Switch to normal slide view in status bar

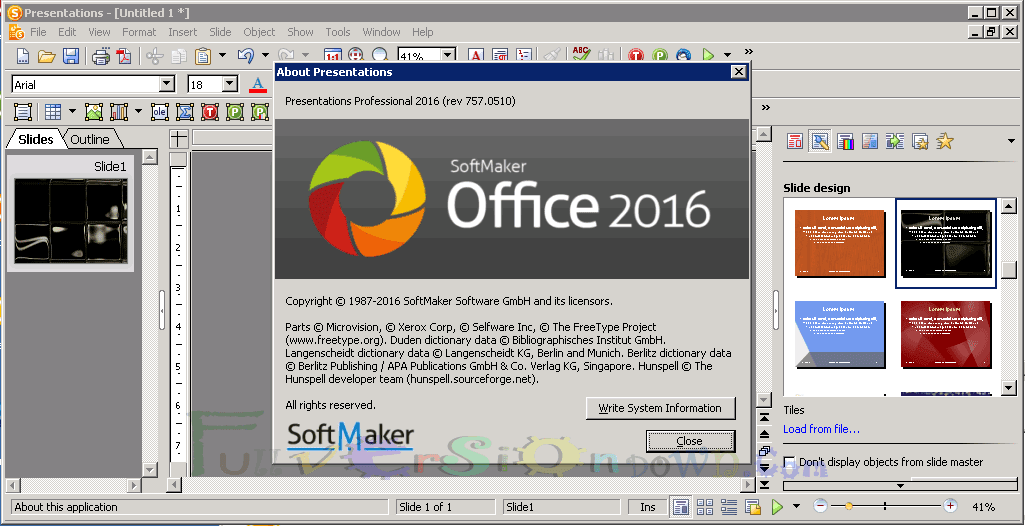(x=681, y=507)
